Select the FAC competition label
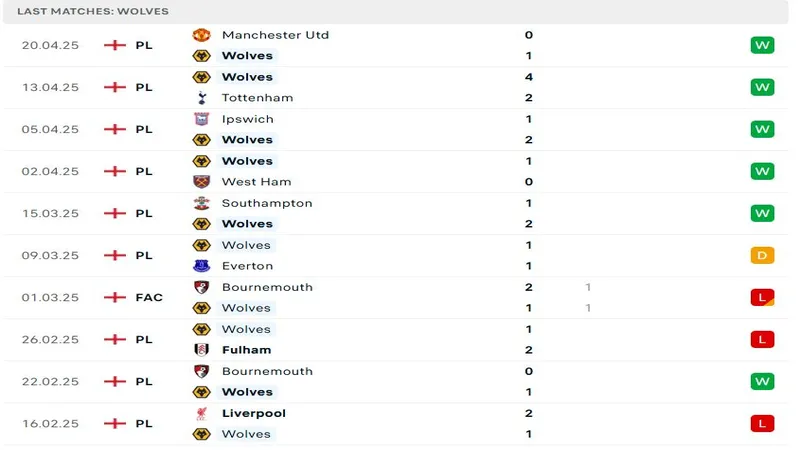The image size is (800, 450). [147, 297]
